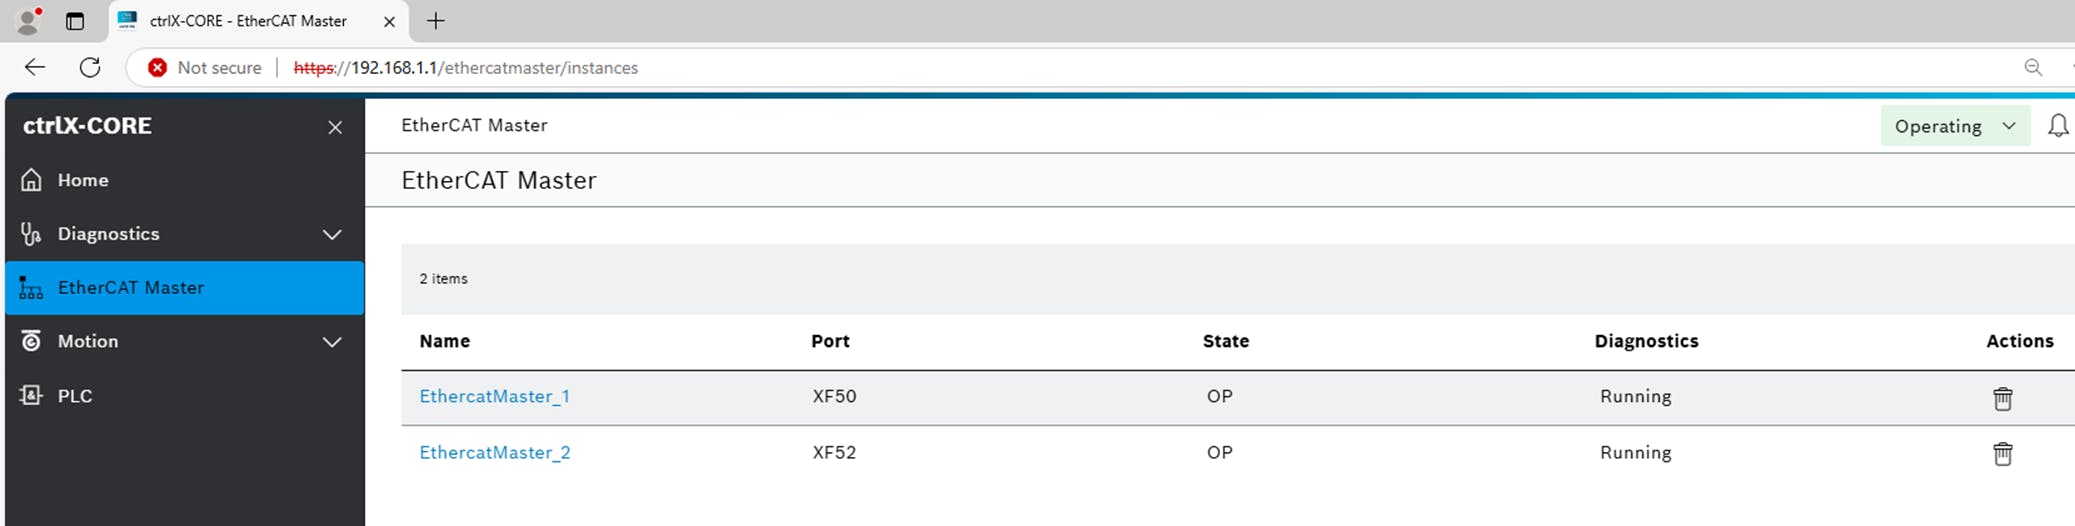Expand the Motion menu section
The height and width of the screenshot is (526, 2075).
(332, 342)
